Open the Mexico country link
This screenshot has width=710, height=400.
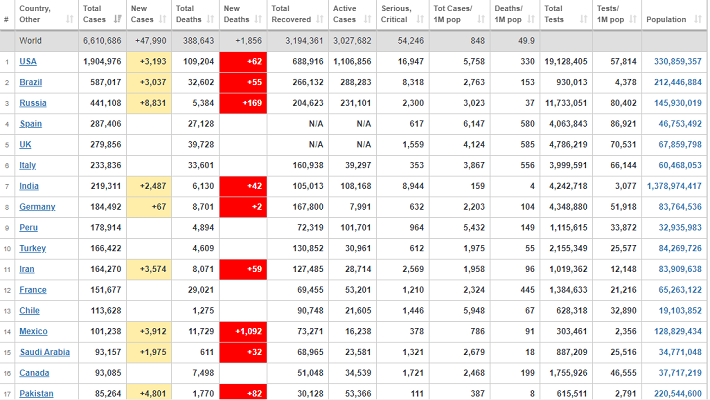tap(33, 332)
